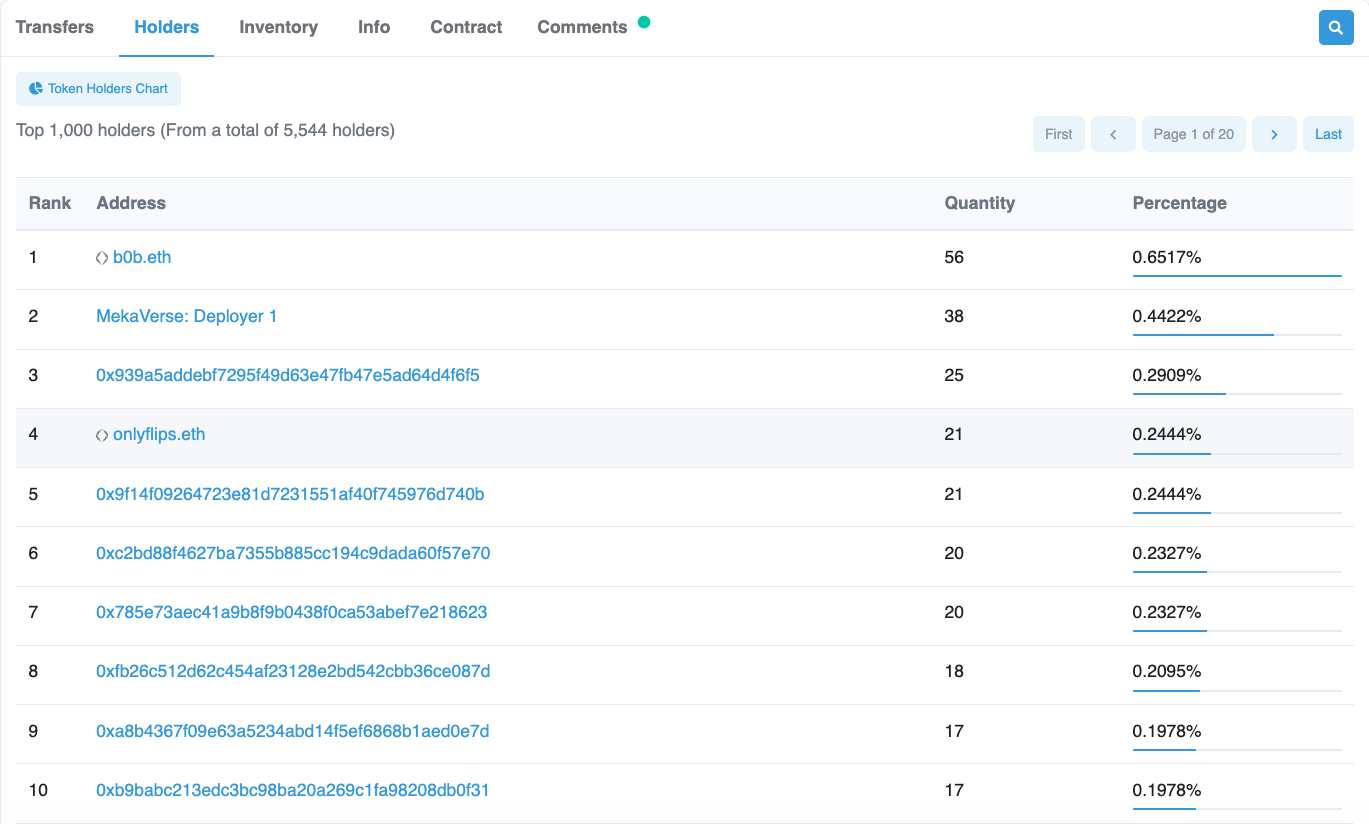Click quantity 25 in the rank 3 row

954,375
